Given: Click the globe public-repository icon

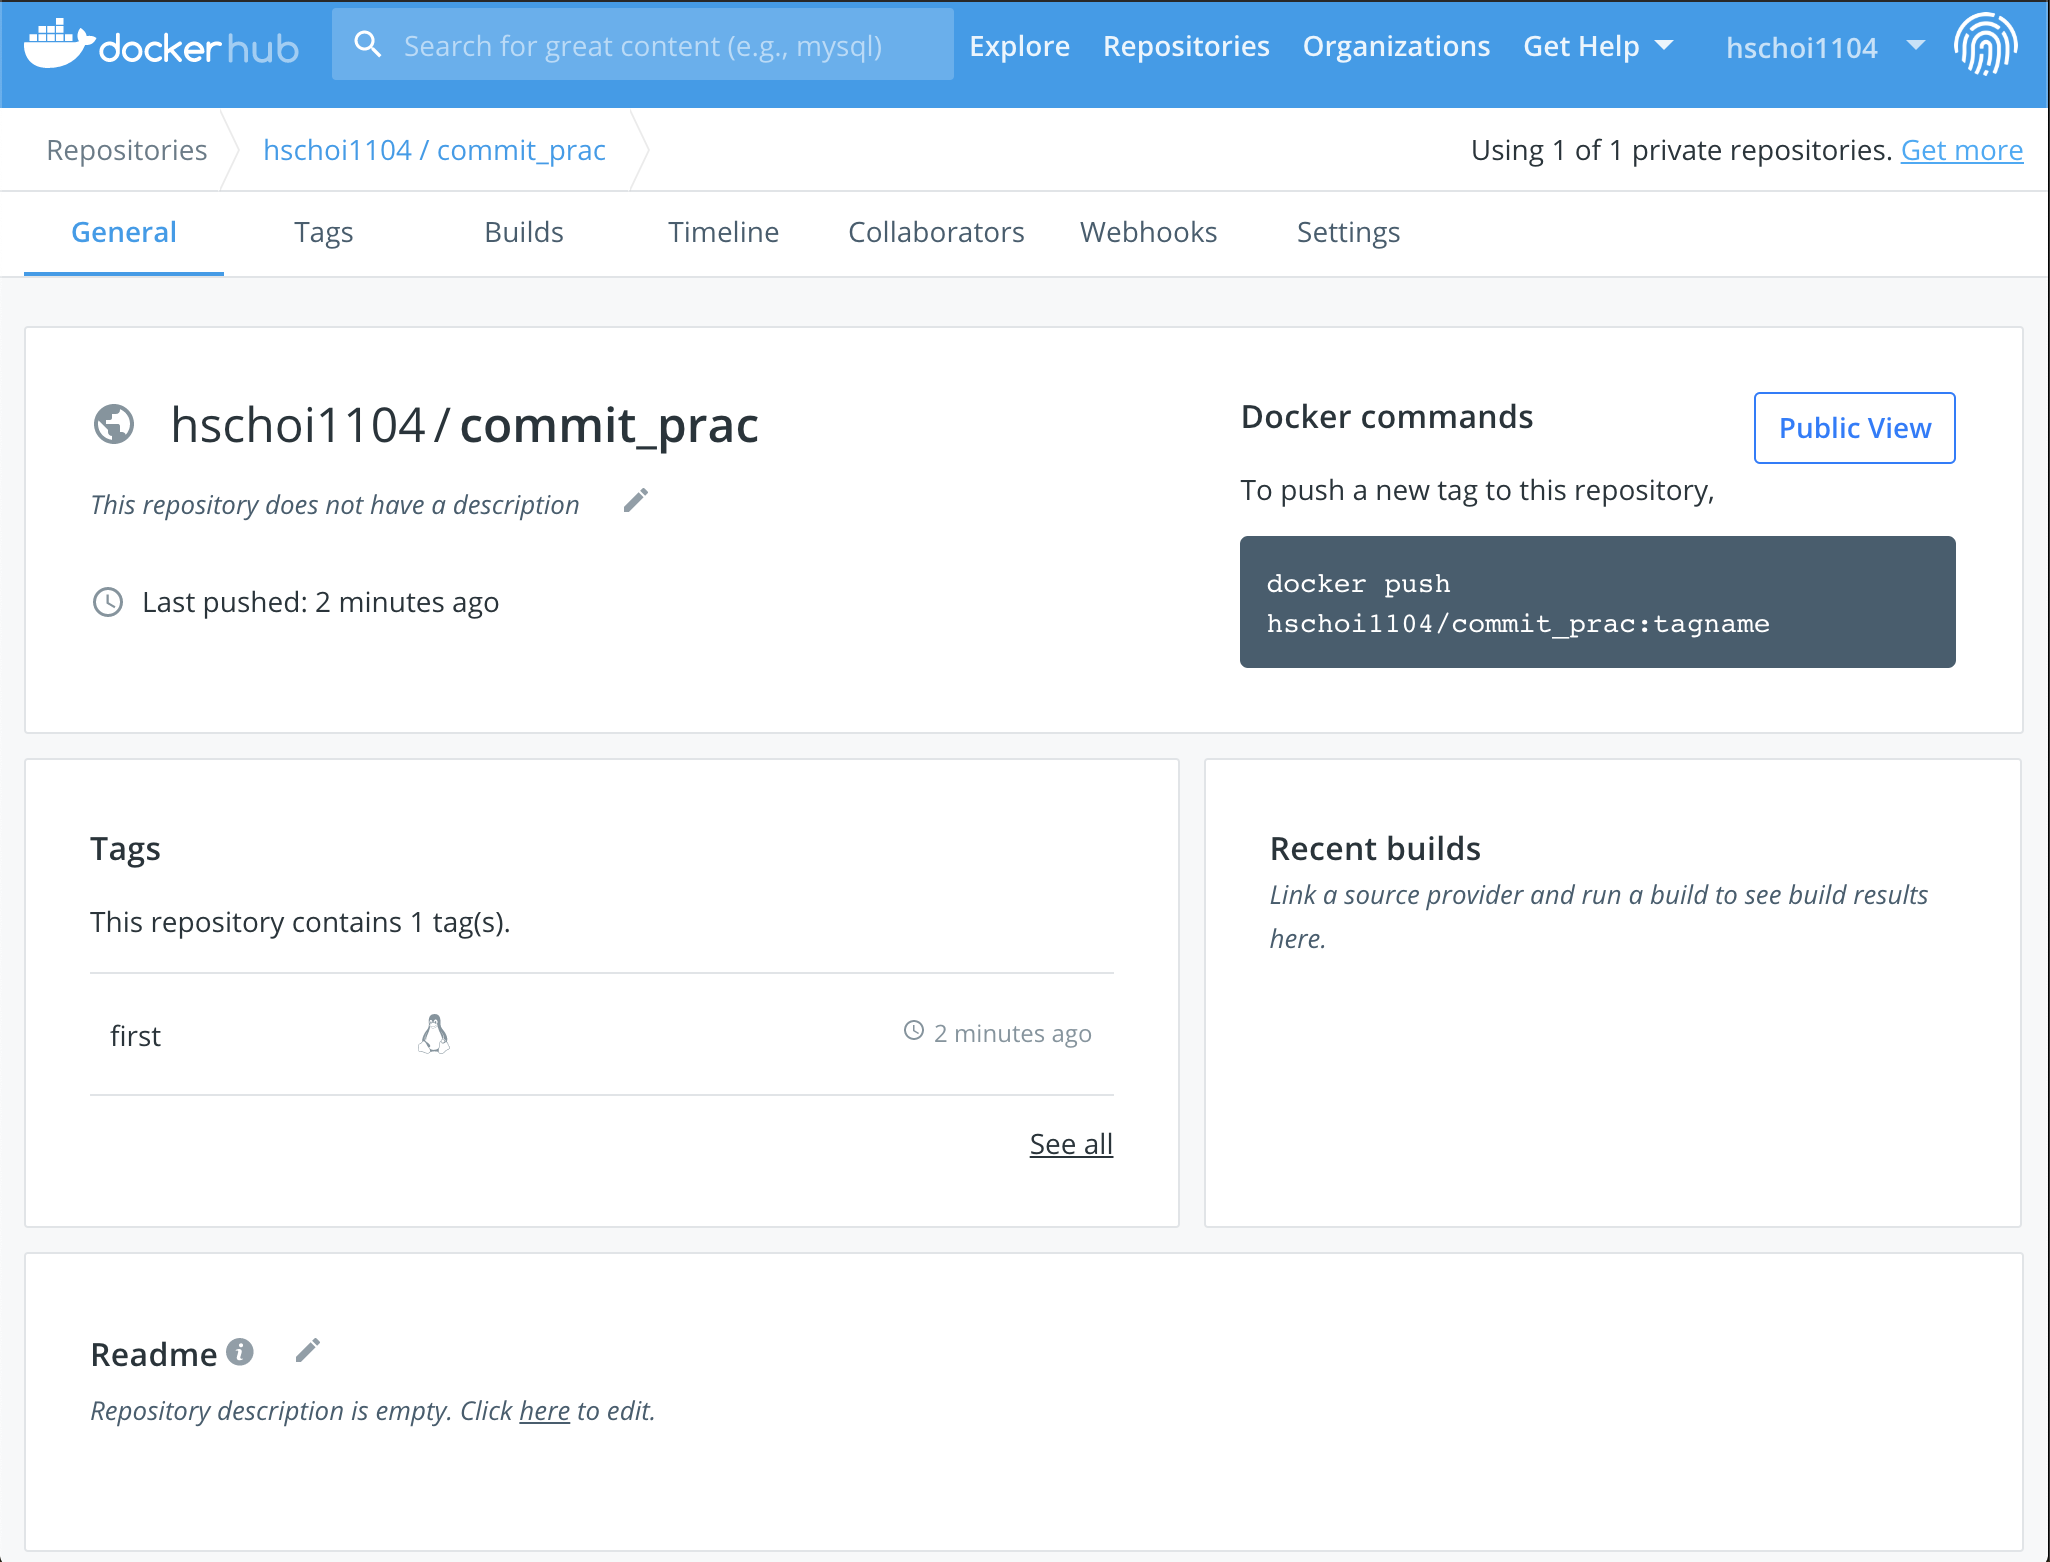Looking at the screenshot, I should click(x=114, y=424).
